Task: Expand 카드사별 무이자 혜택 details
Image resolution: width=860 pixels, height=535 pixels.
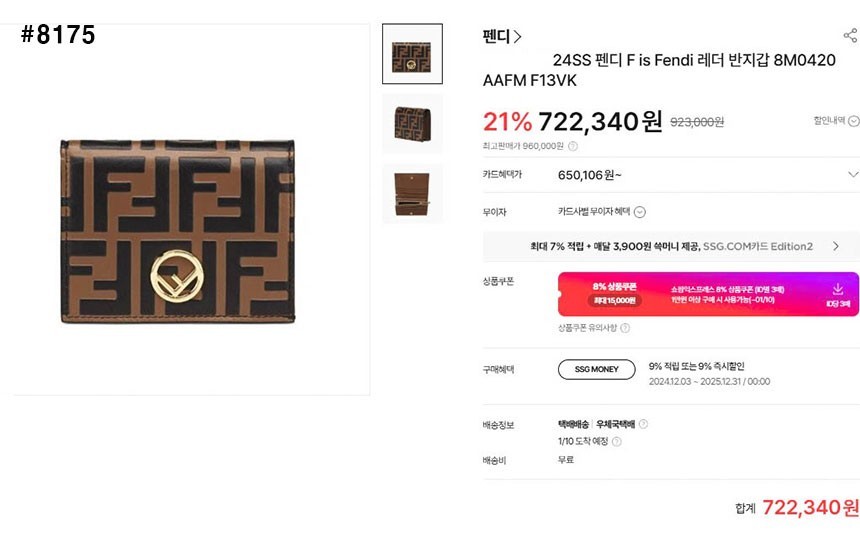Action: point(640,212)
